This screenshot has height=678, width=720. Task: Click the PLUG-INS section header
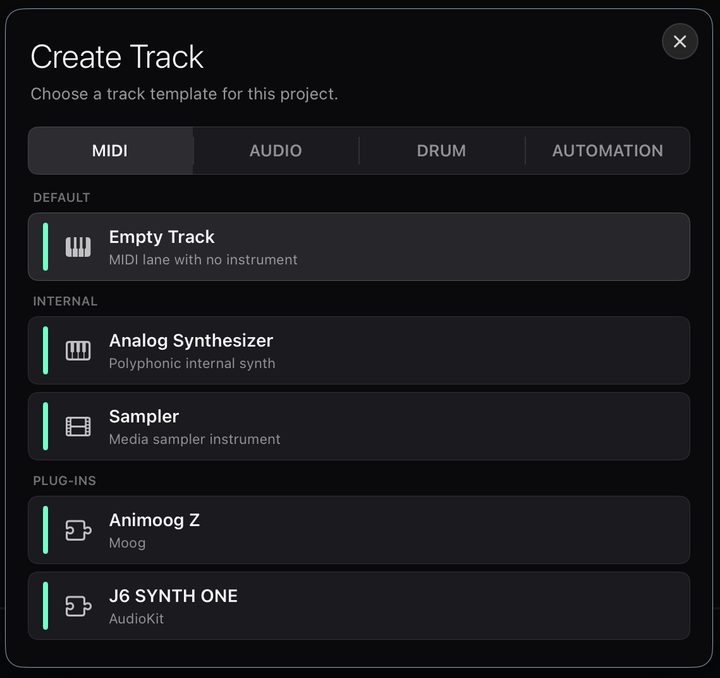click(x=64, y=481)
